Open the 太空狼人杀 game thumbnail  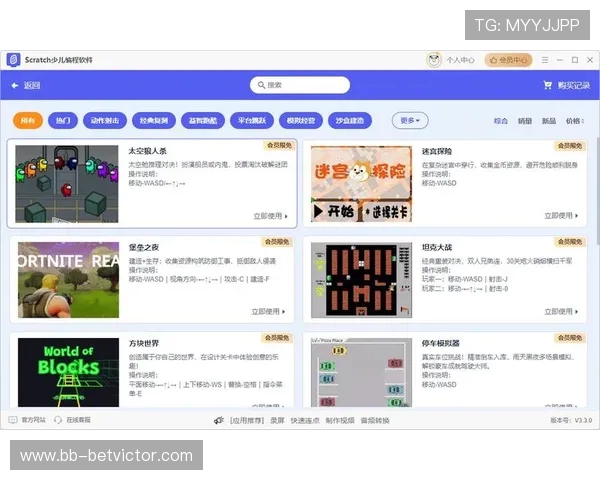(67, 184)
